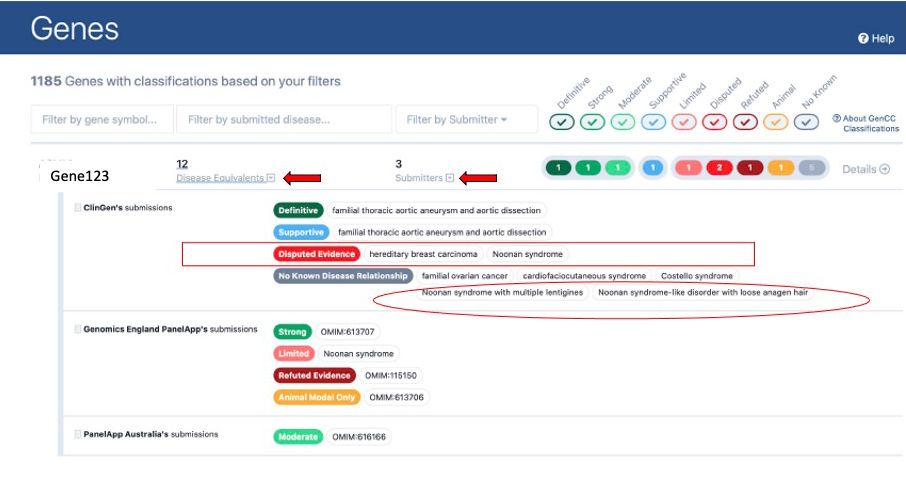The image size is (906, 480).
Task: Click the Submitters expand icon
Action: pyautogui.click(x=450, y=178)
